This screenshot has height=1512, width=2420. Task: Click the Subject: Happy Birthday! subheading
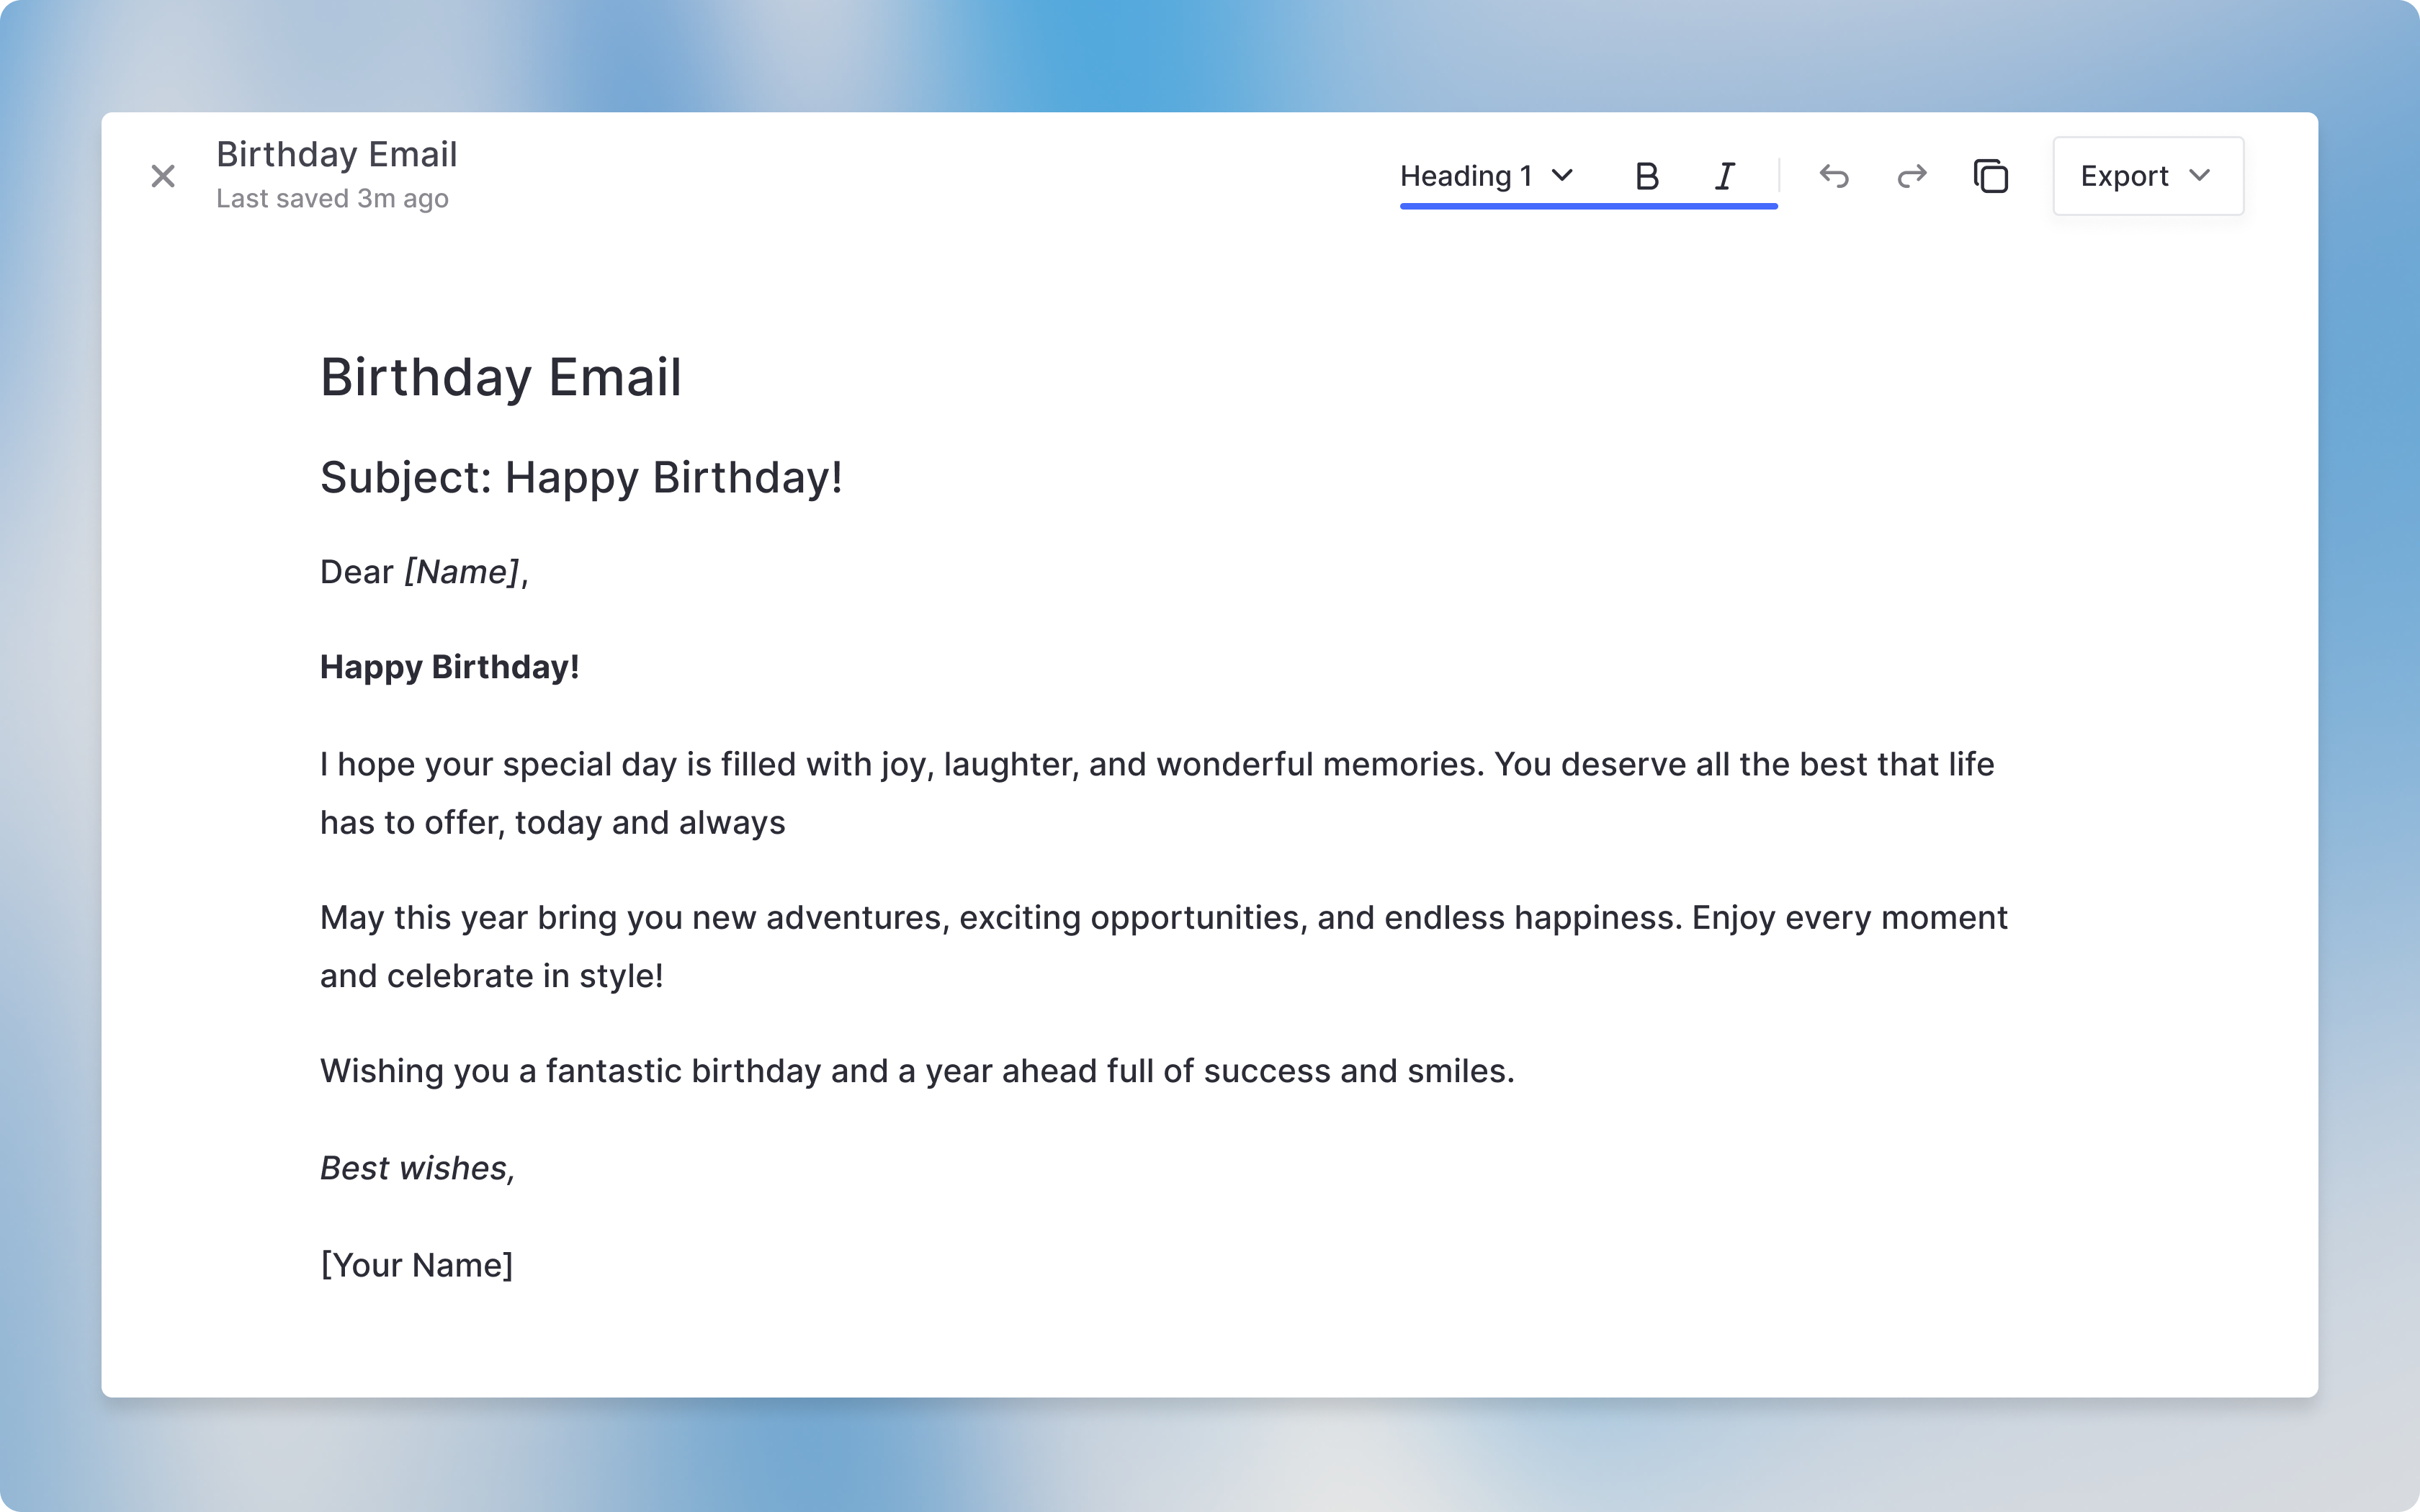pyautogui.click(x=580, y=478)
